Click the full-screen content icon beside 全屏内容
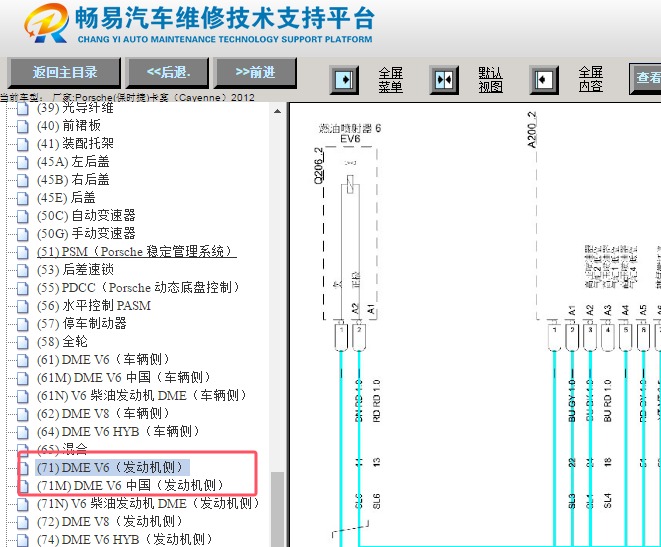Screen dimensions: 661x547 [x=544, y=80]
